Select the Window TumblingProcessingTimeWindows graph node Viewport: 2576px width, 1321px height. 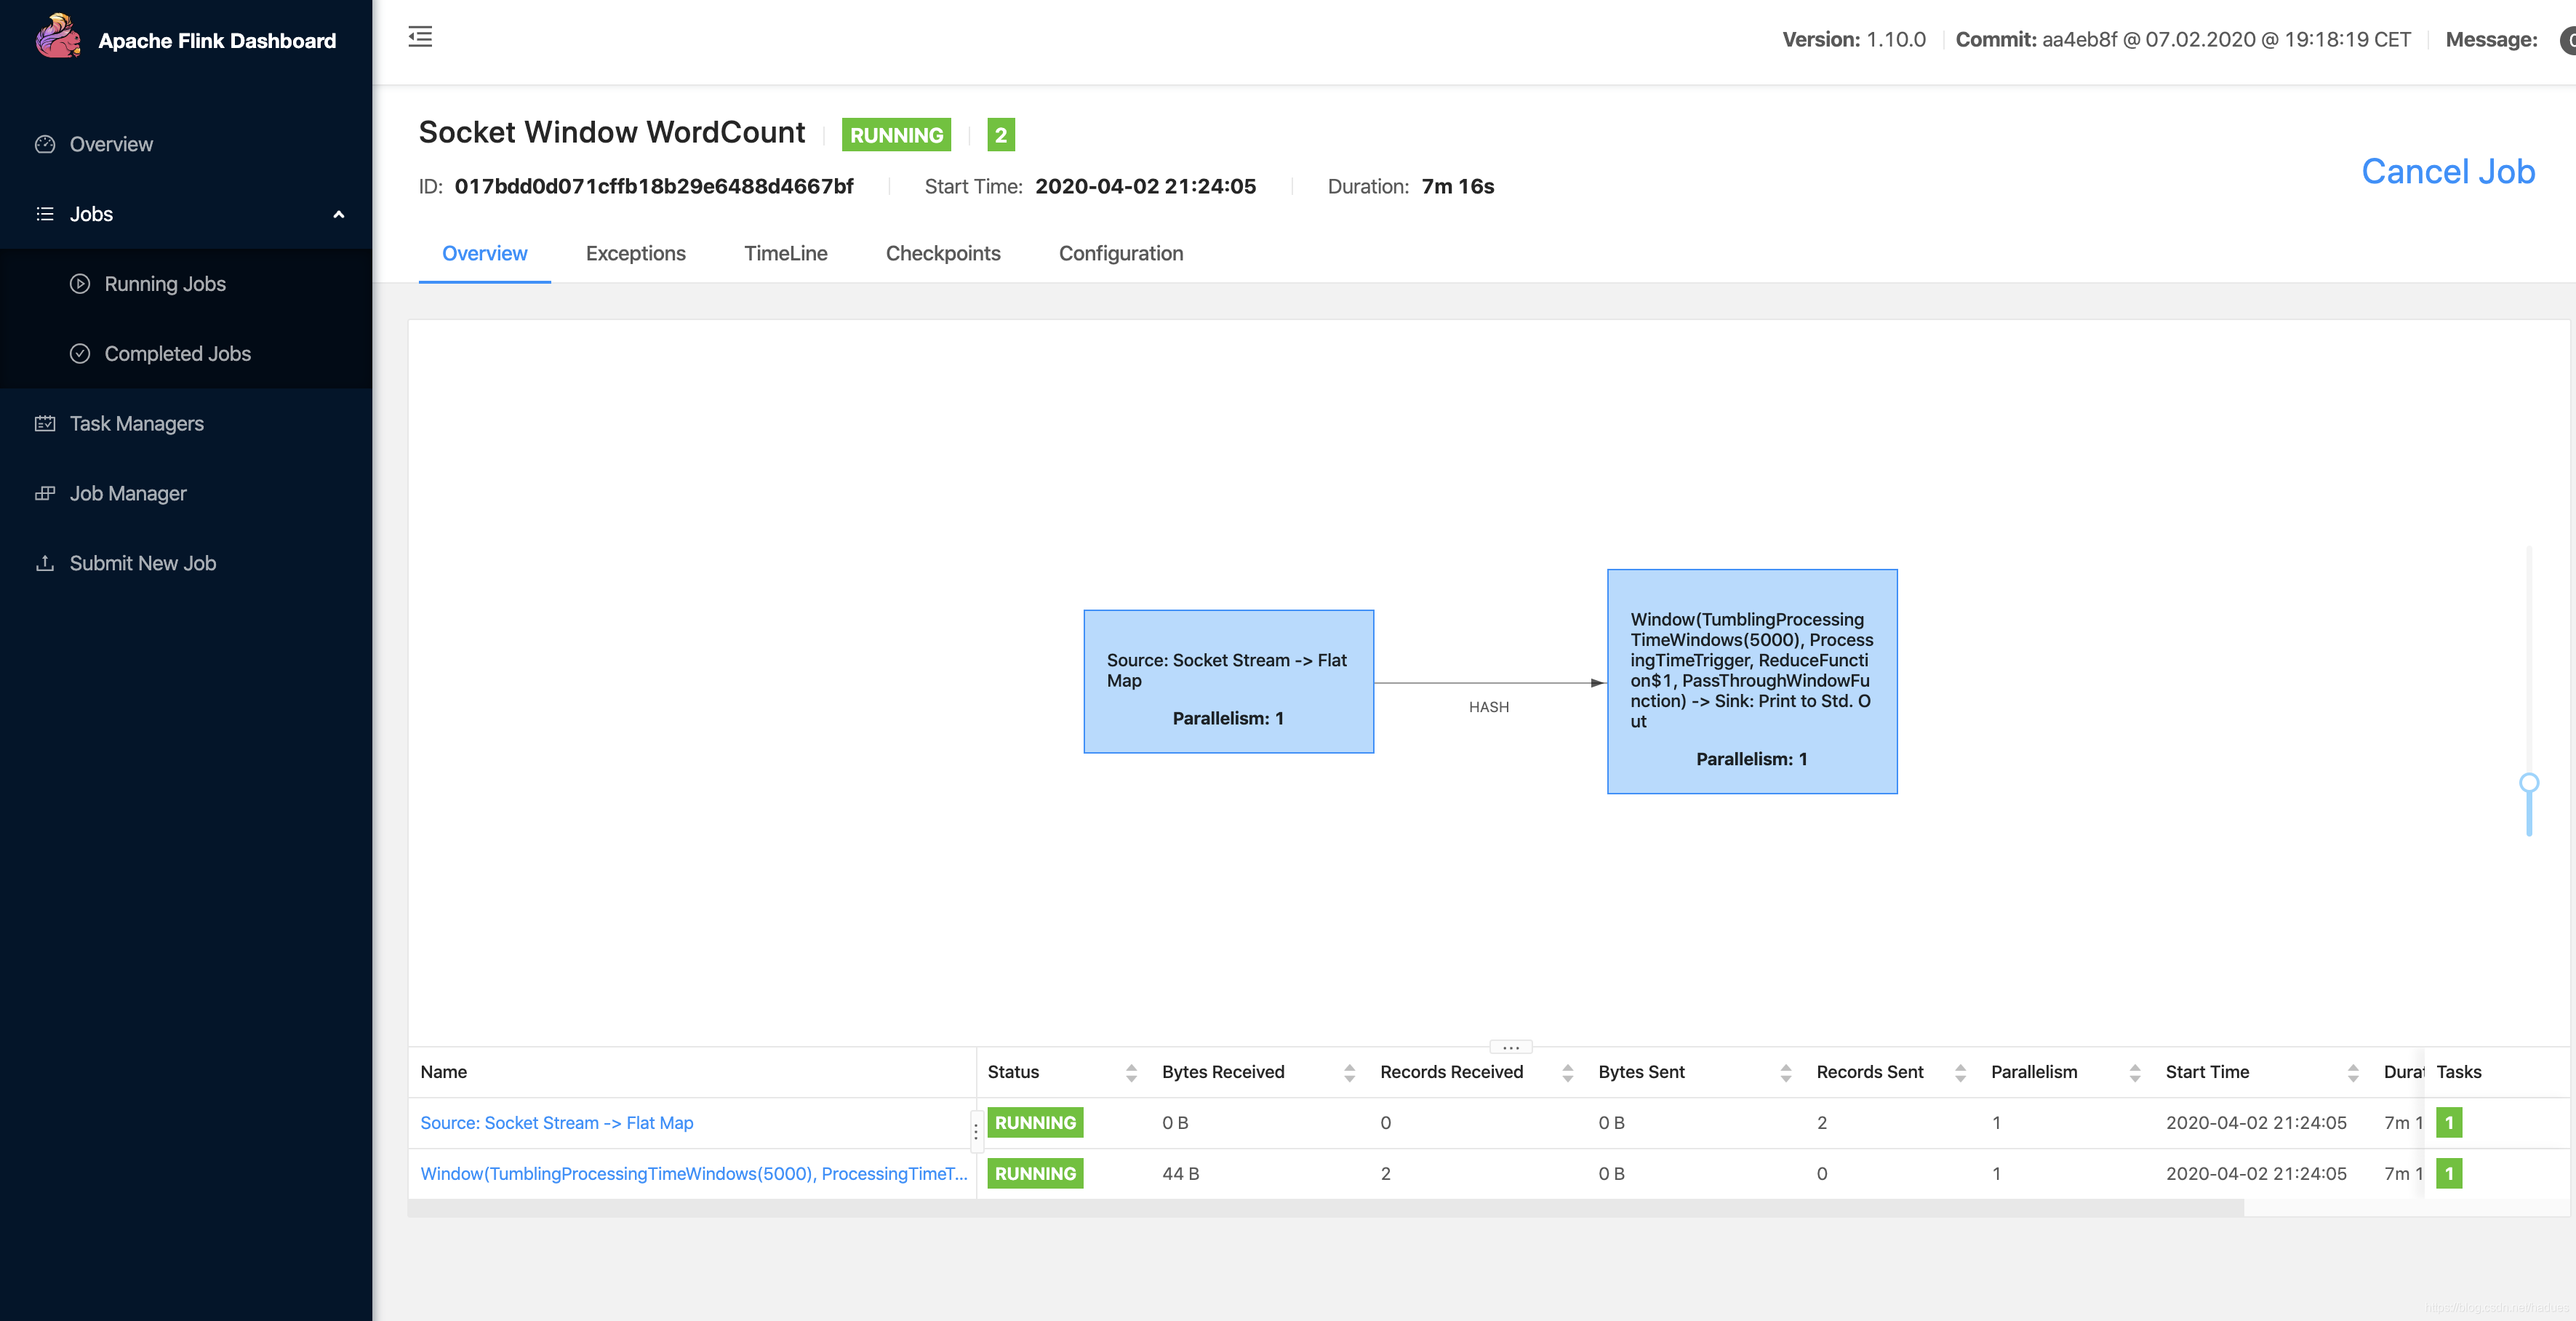[x=1751, y=681]
